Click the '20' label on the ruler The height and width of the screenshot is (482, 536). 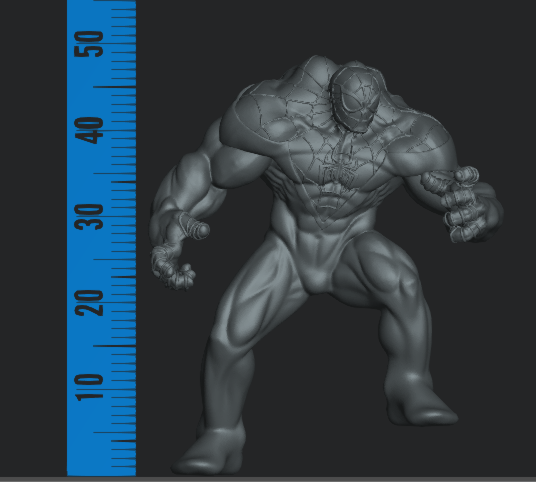(x=89, y=303)
